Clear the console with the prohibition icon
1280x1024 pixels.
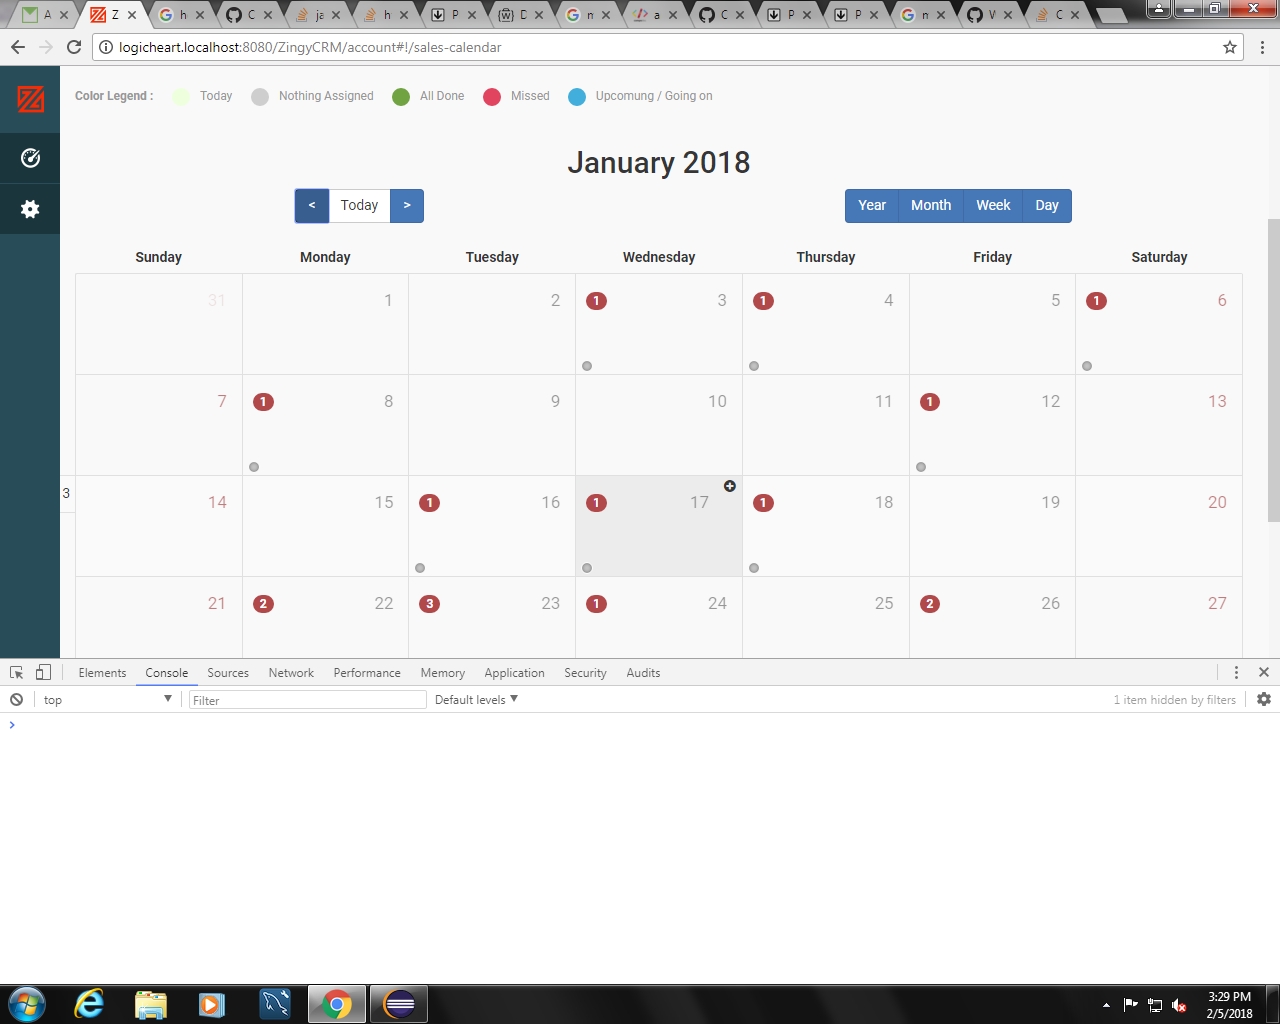pos(15,699)
